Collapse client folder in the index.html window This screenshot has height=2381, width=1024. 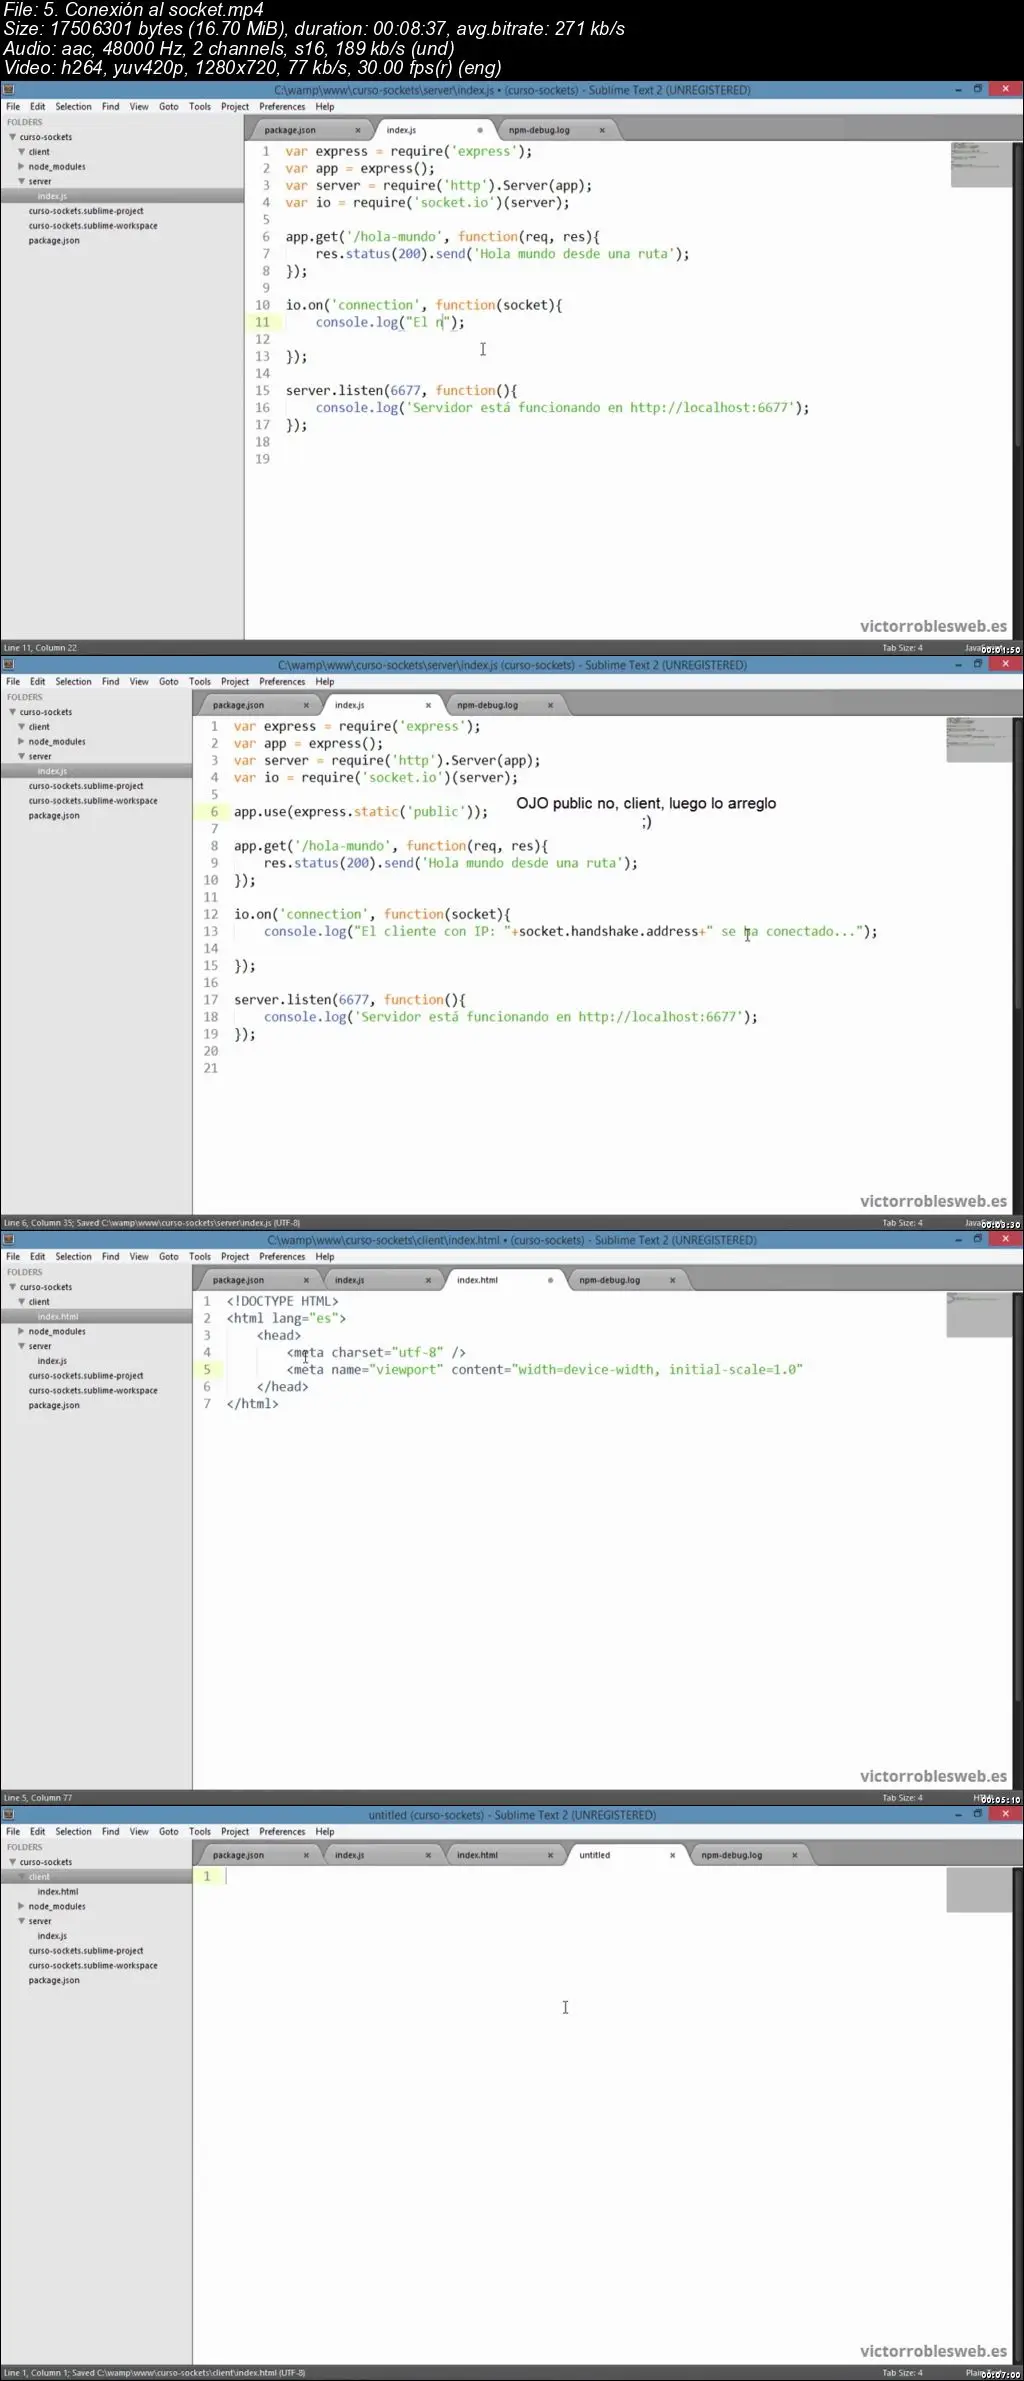click(x=21, y=1302)
